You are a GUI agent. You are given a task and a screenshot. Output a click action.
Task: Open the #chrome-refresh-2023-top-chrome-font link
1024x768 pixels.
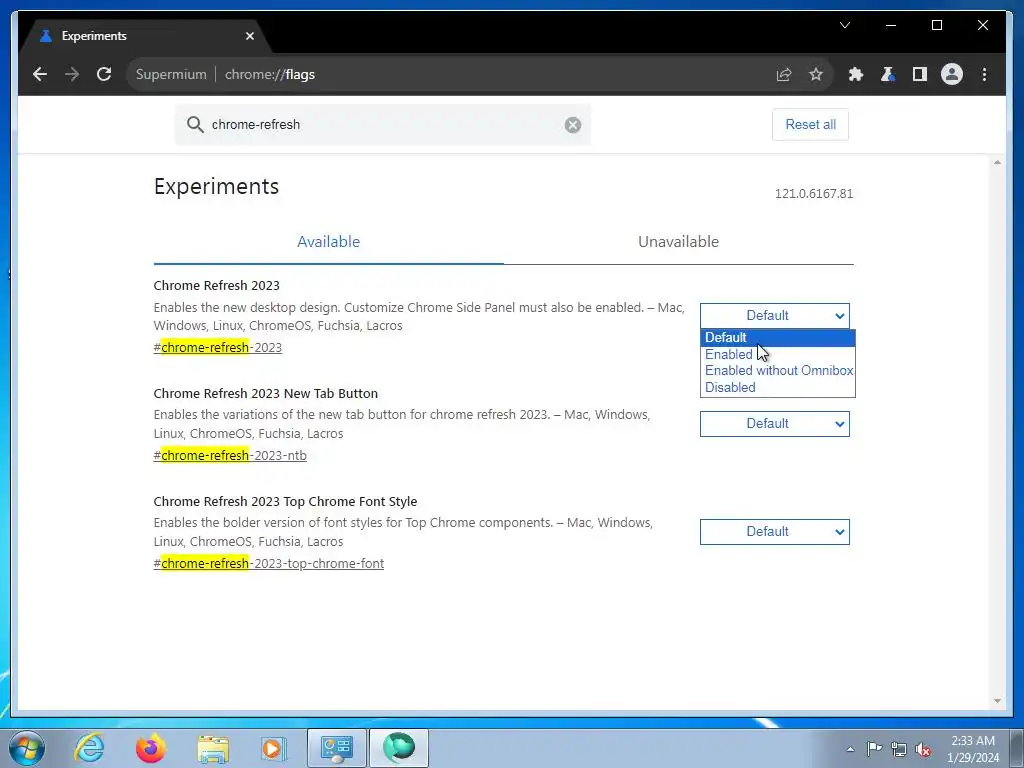pos(268,564)
